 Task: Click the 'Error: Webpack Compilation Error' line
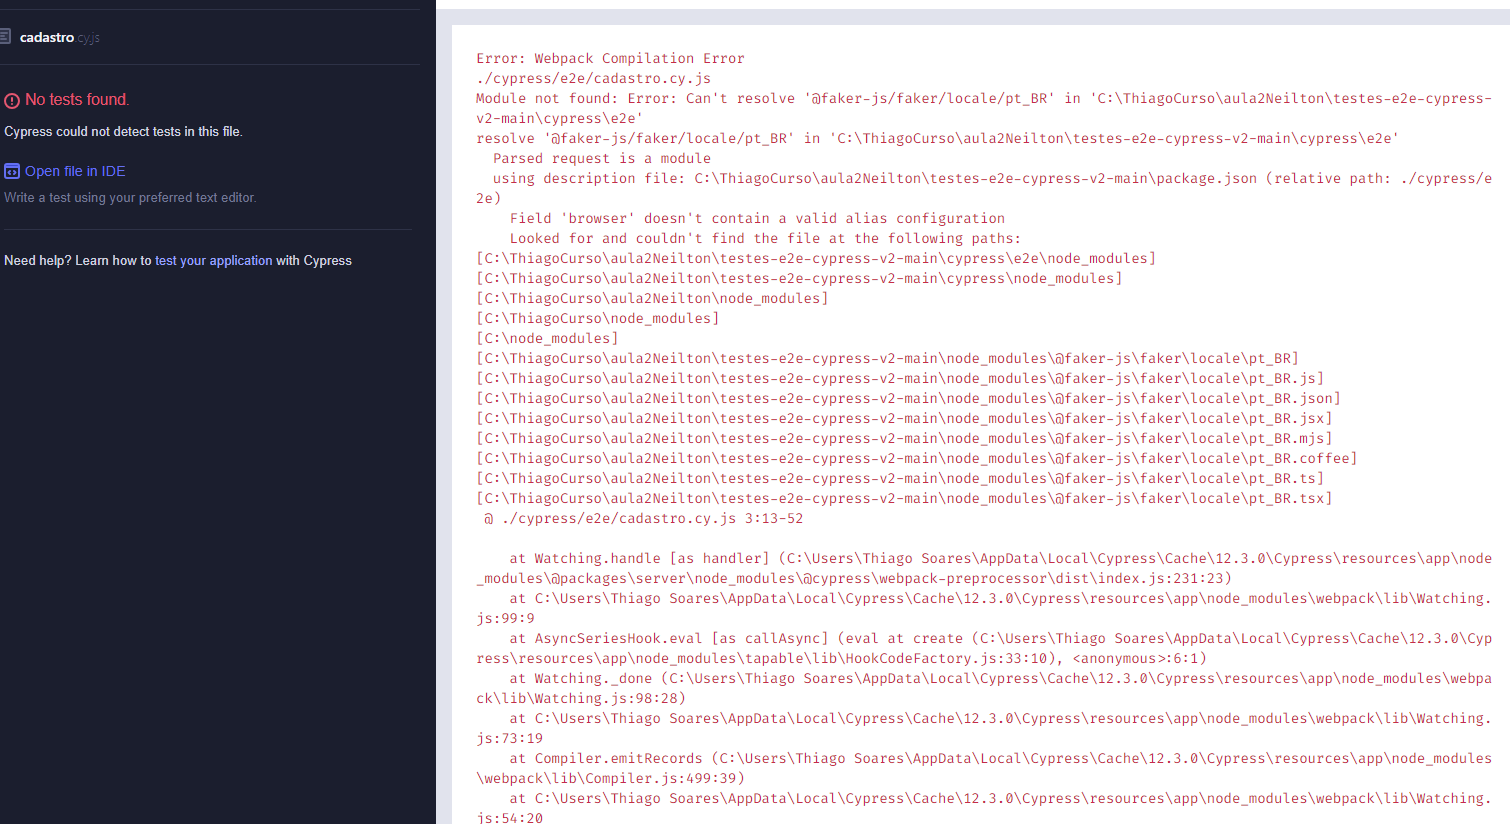[x=610, y=58]
